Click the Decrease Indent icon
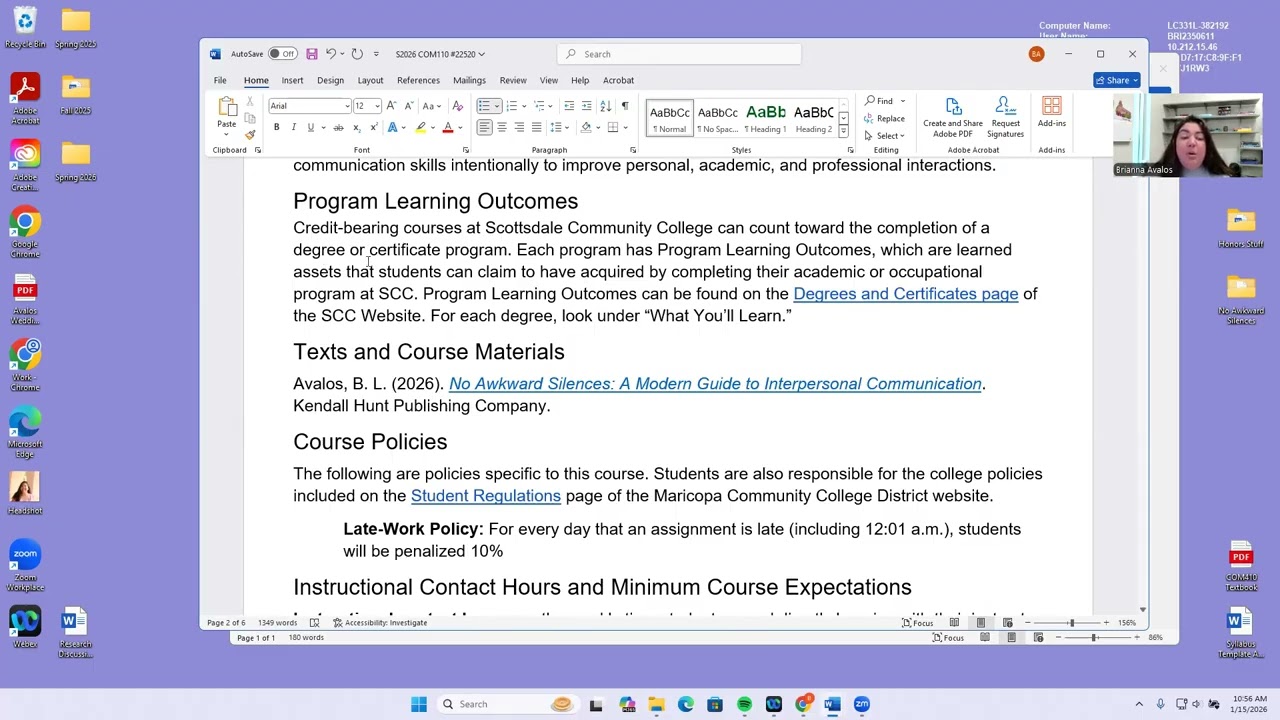The width and height of the screenshot is (1280, 720). coord(569,106)
